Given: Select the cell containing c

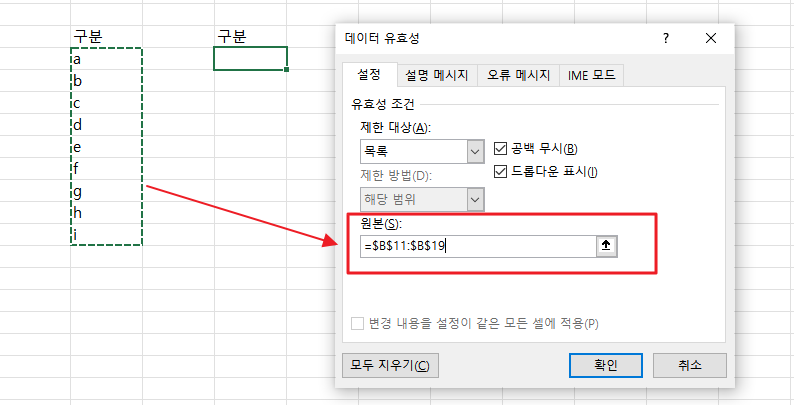Looking at the screenshot, I should point(106,103).
